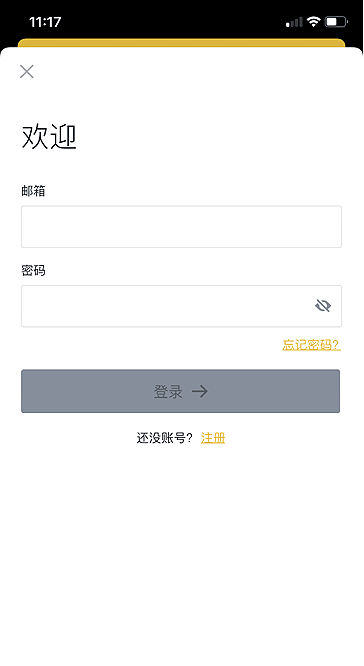Screen dimensions: 364x666
Task: Focus the 邮箱 email input field
Action: click(x=181, y=226)
